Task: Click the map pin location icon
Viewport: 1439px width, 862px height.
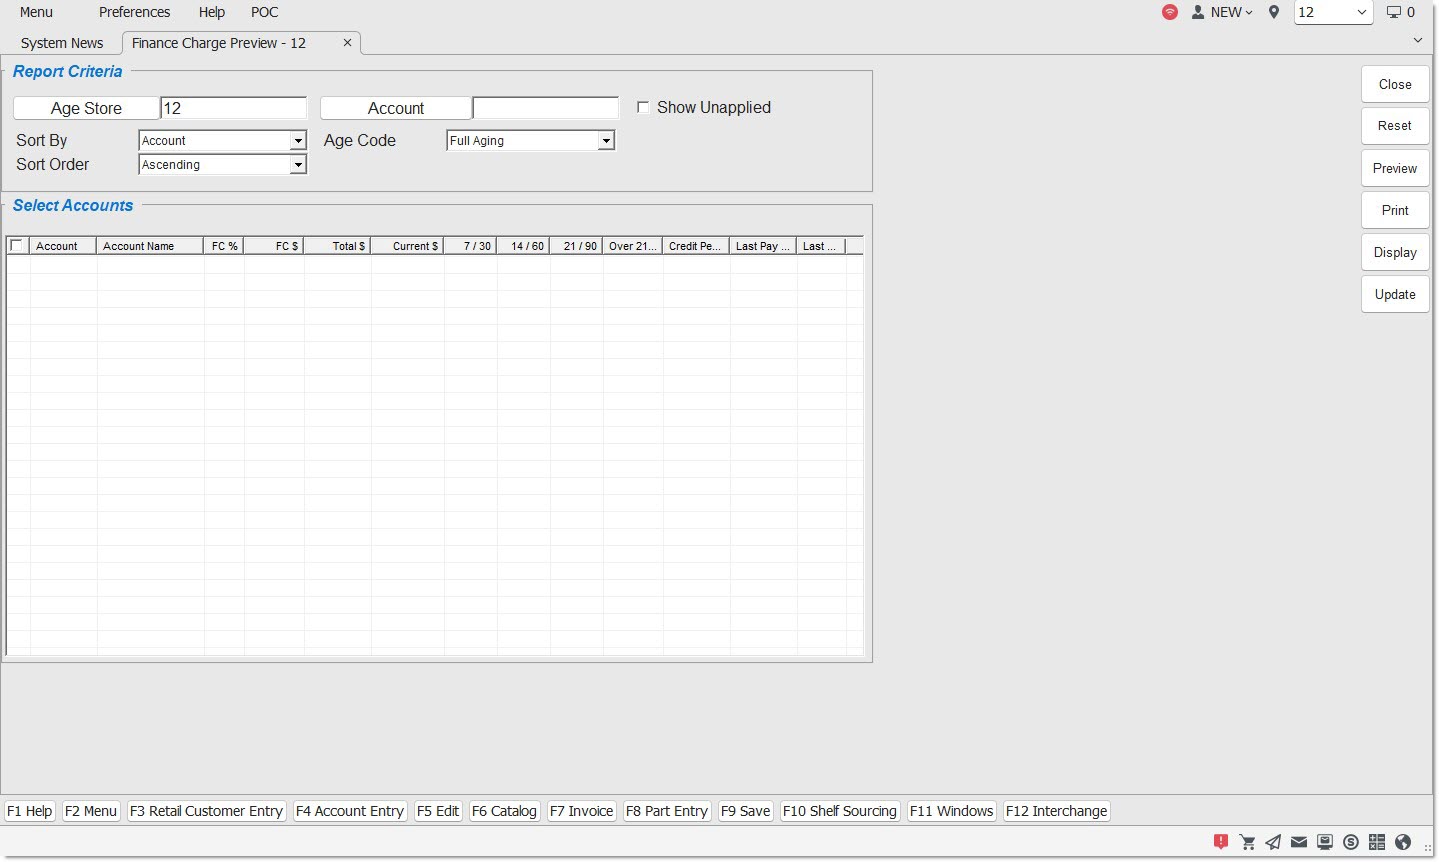Action: (1274, 13)
